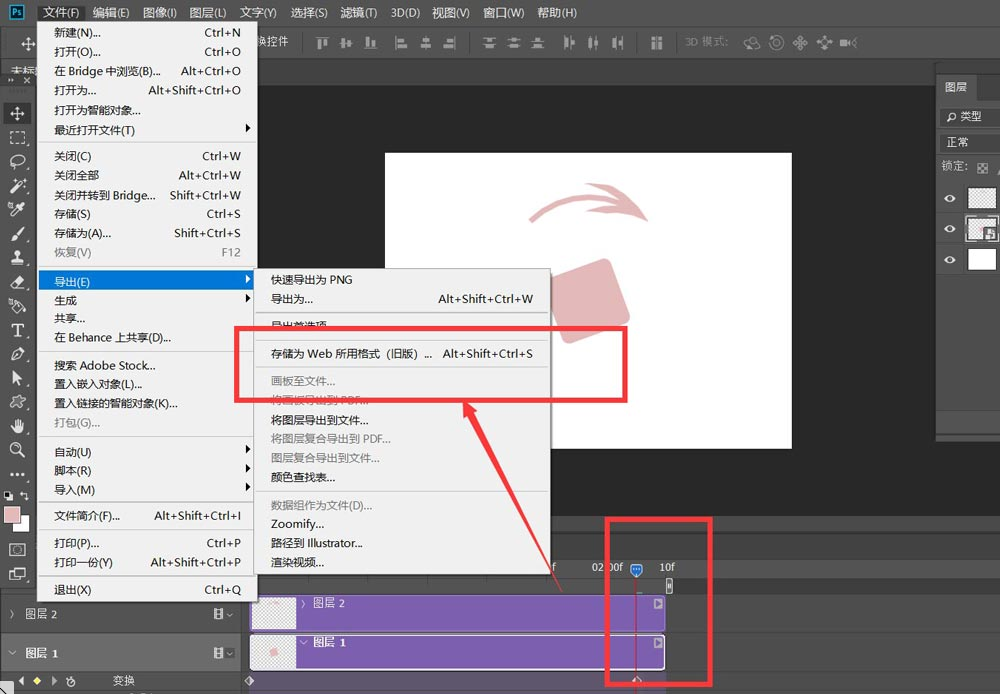1002x694 pixels.
Task: Select the Paint Bucket tool
Action: click(17, 306)
